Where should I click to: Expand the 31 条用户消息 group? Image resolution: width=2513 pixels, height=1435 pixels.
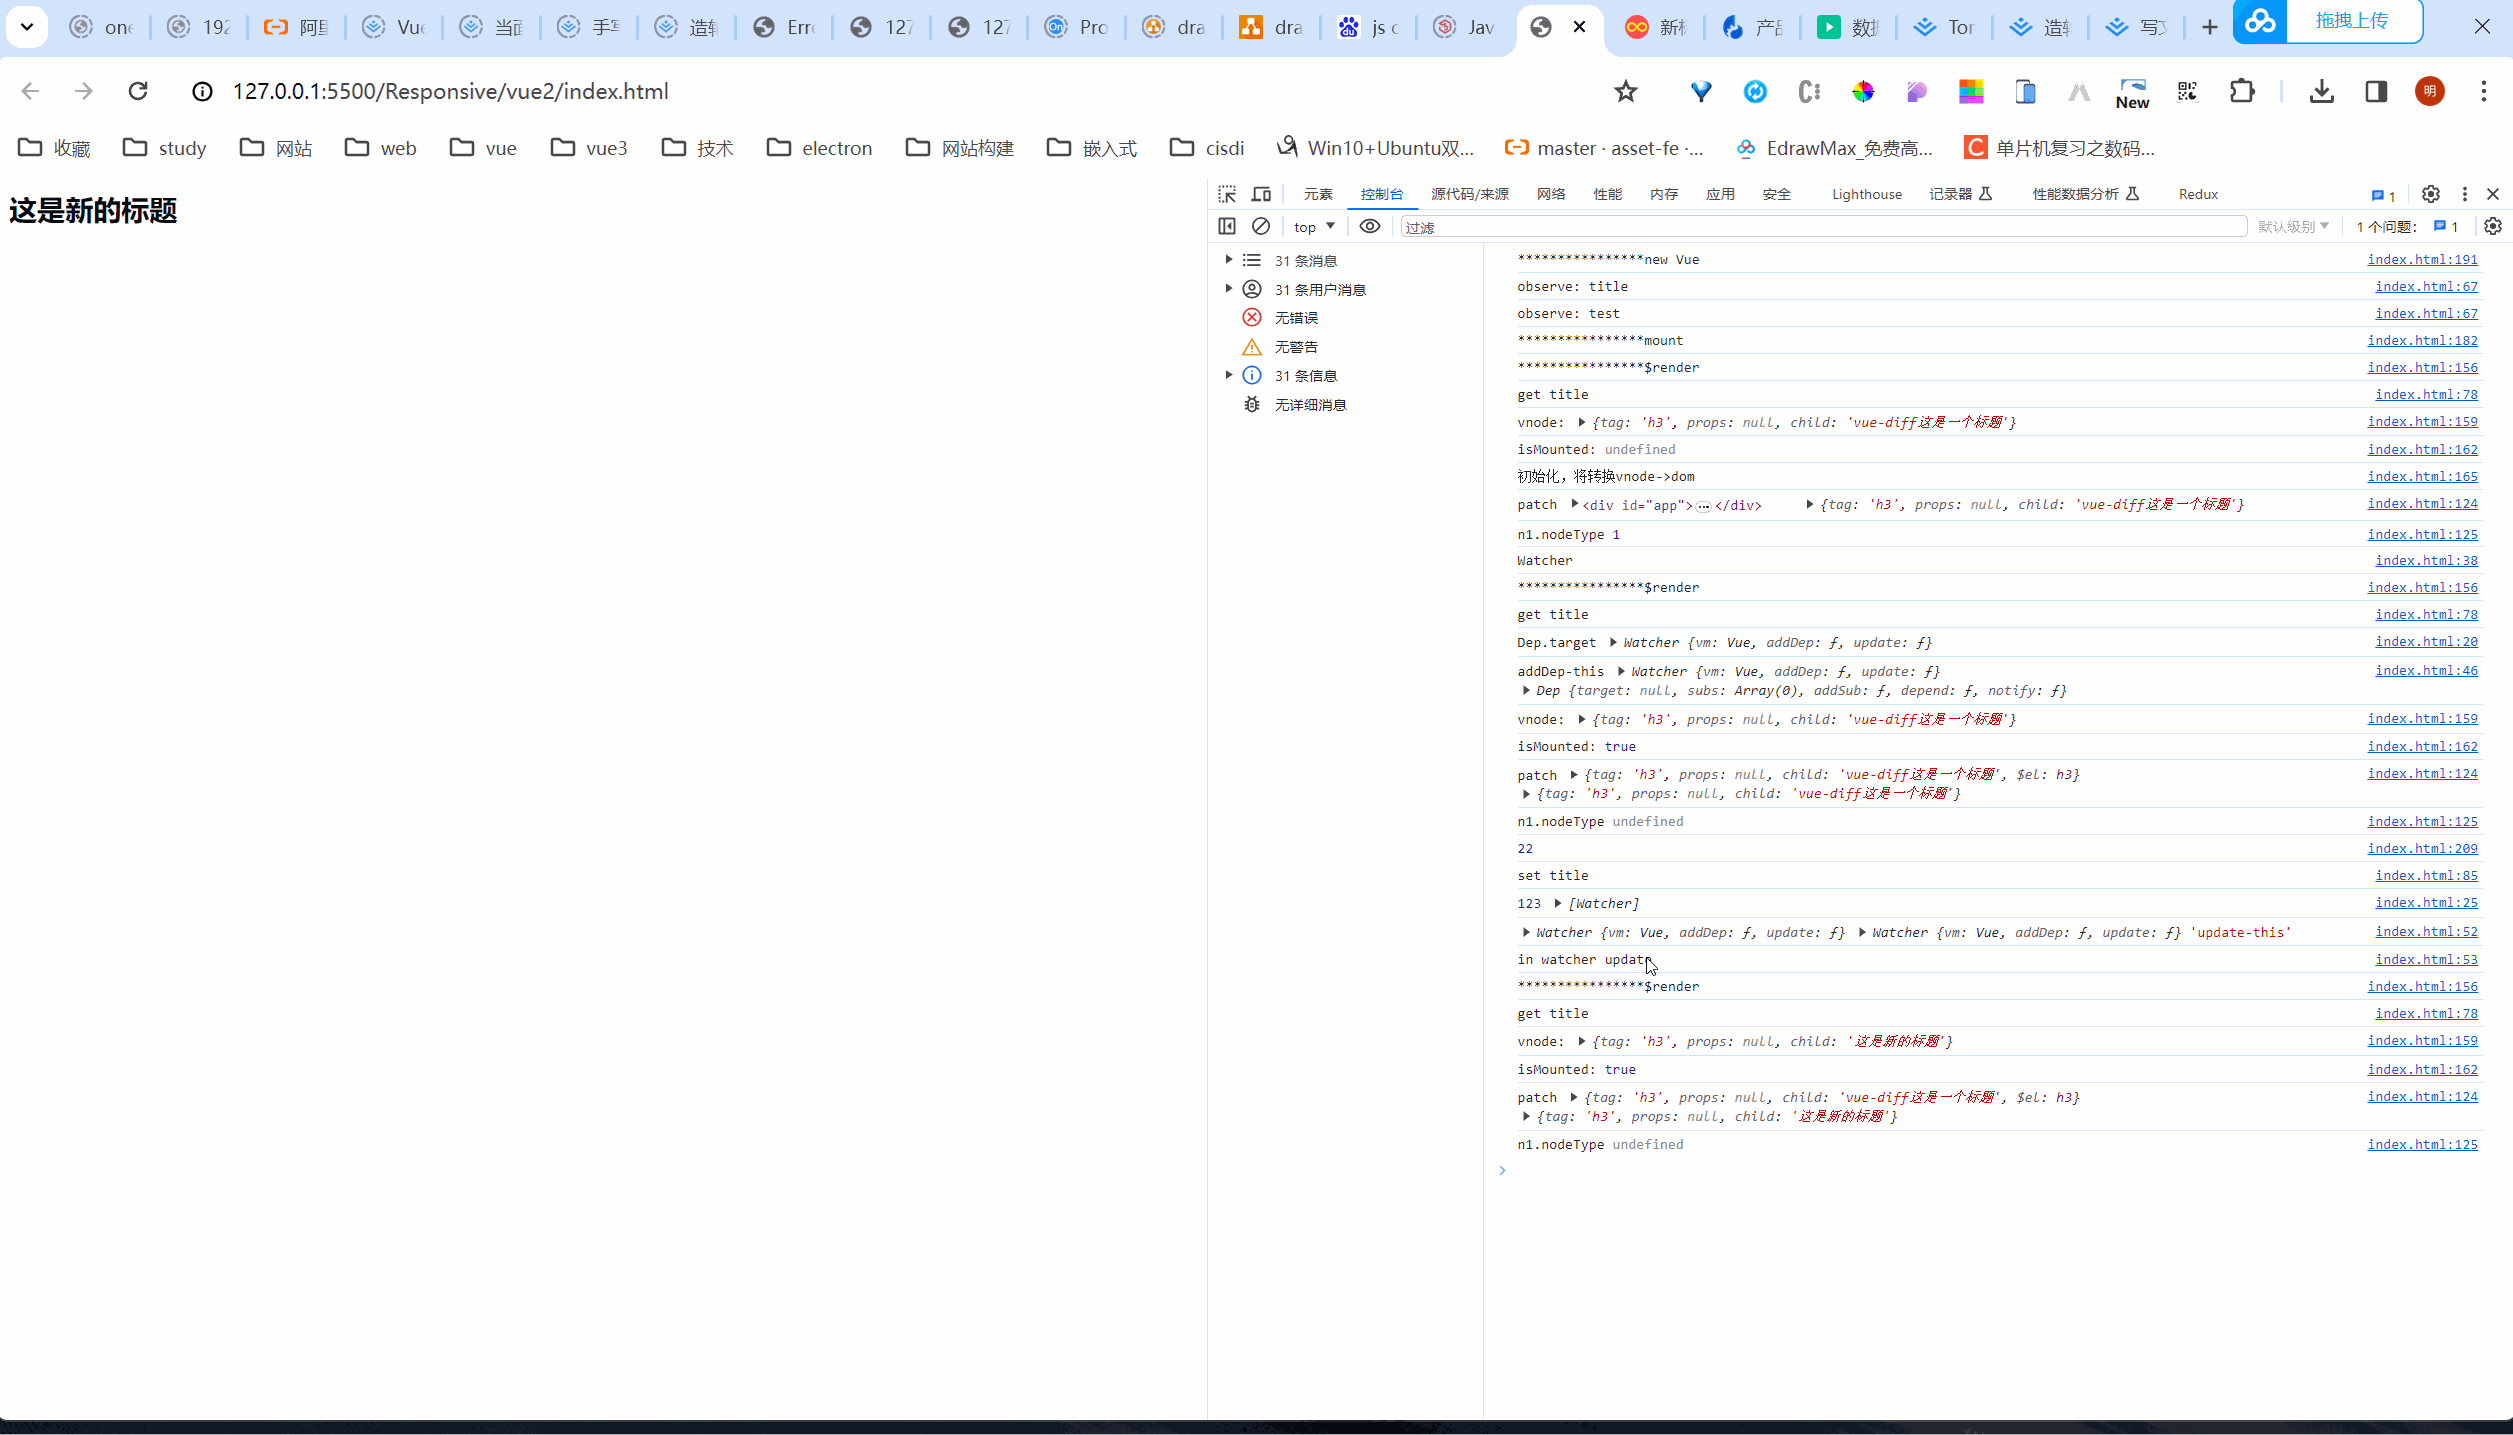pos(1229,289)
